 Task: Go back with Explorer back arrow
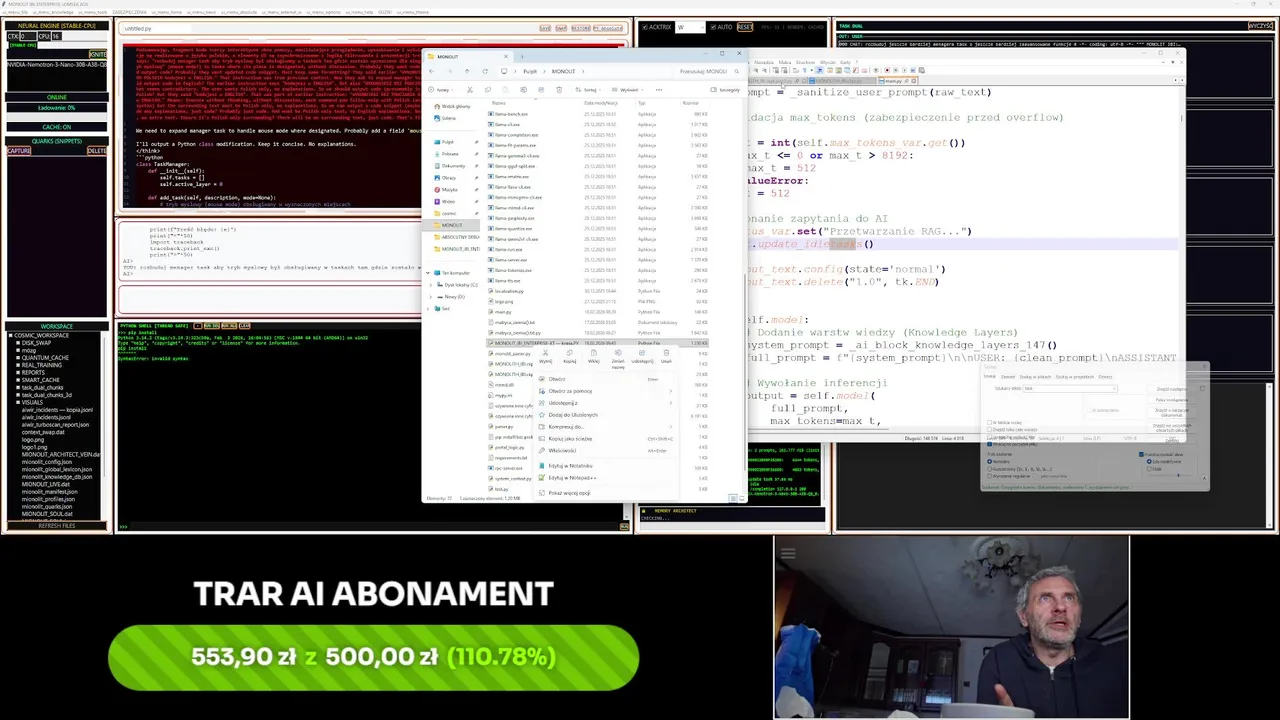(x=431, y=71)
